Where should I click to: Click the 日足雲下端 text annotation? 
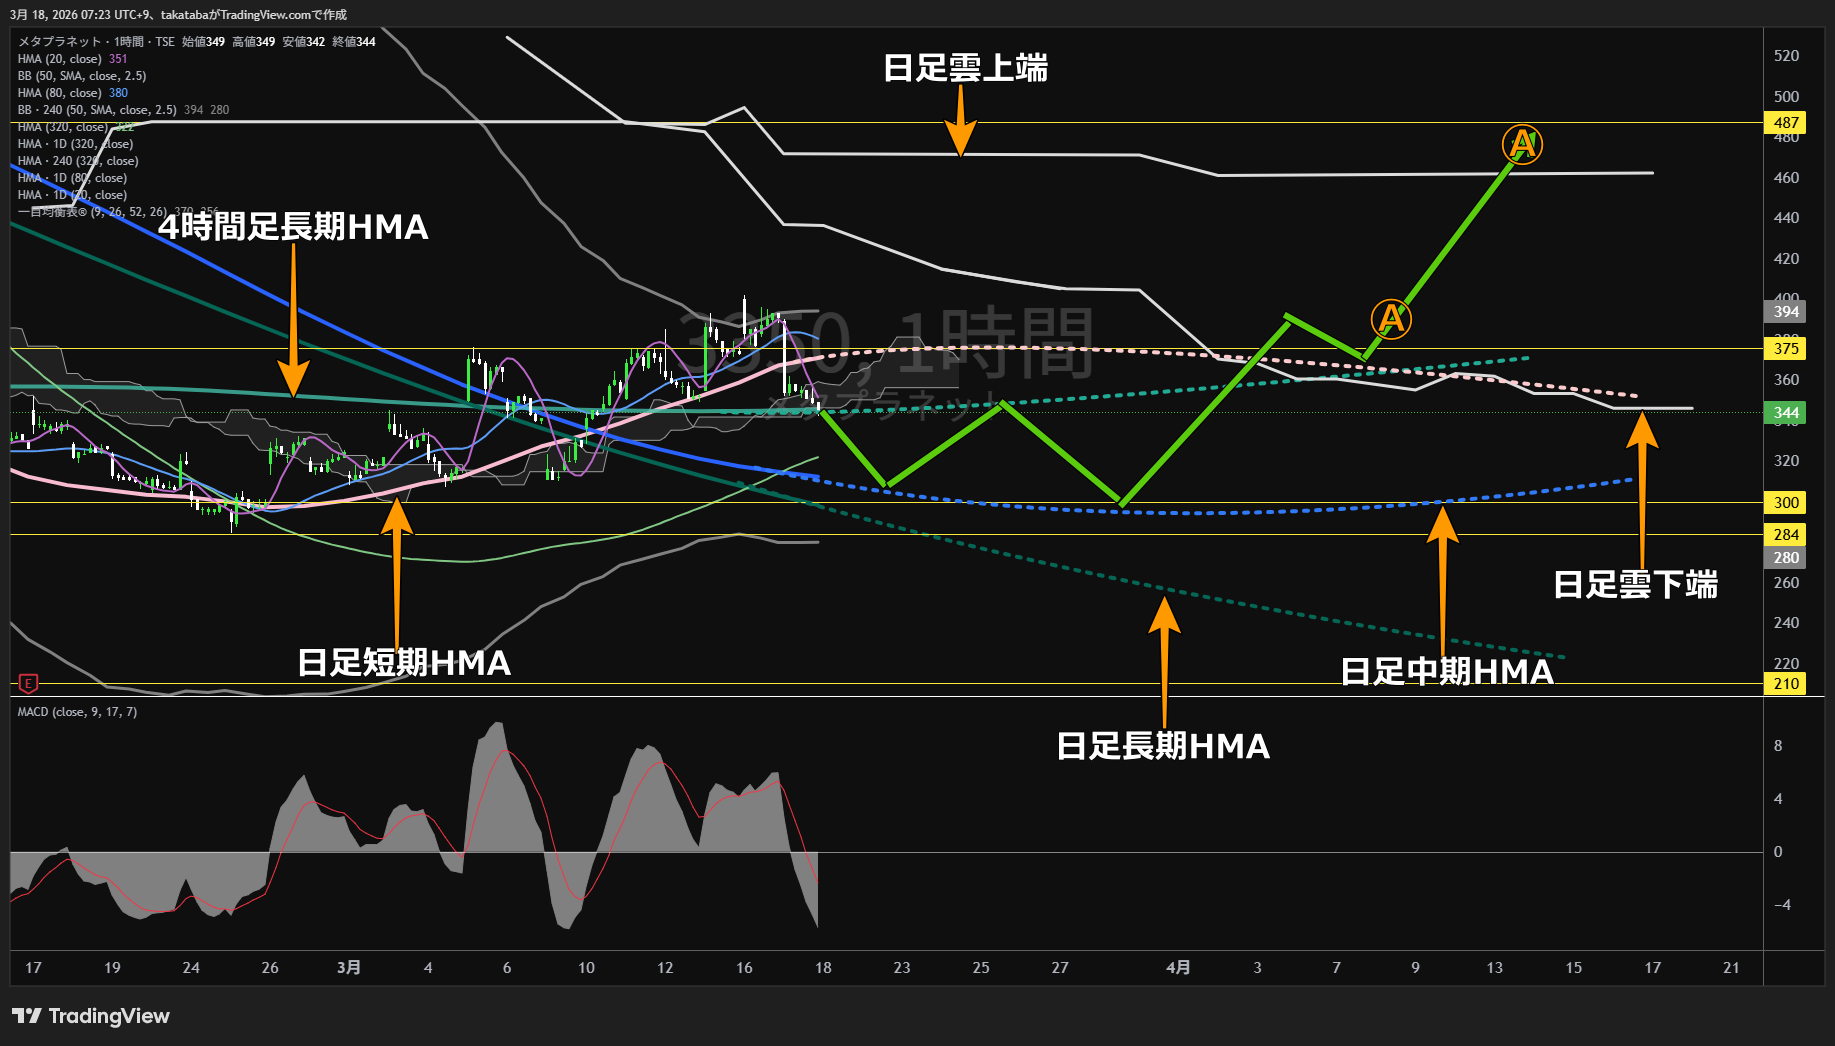[1635, 585]
